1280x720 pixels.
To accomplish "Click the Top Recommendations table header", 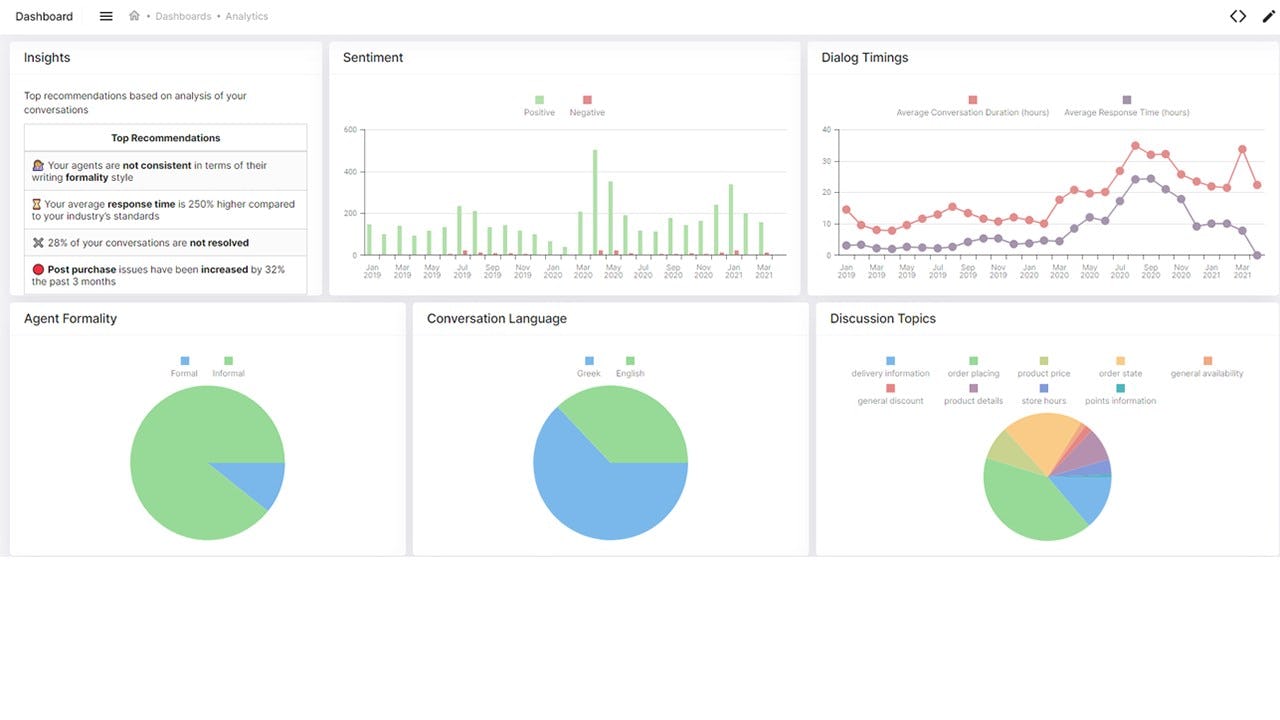I will [x=165, y=137].
